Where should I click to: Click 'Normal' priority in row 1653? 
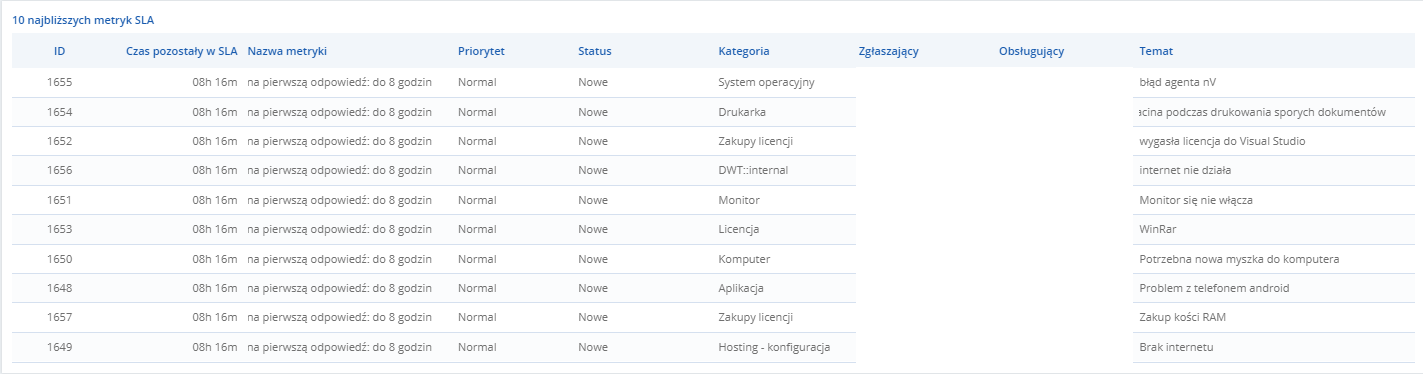477,229
